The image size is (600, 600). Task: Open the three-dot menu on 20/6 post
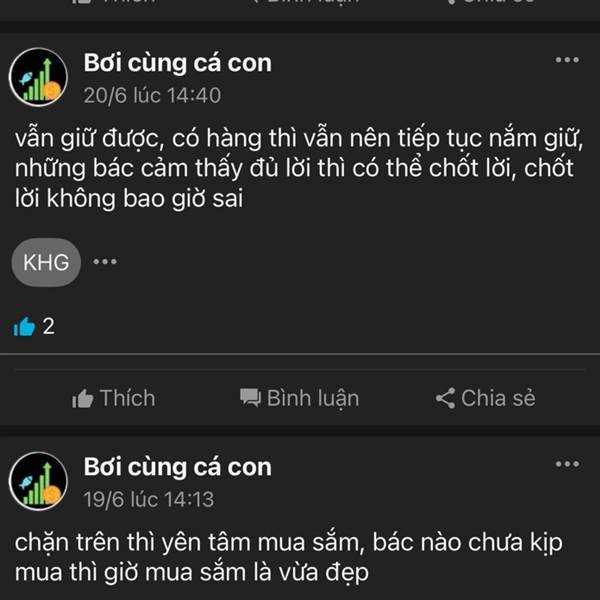click(x=567, y=60)
